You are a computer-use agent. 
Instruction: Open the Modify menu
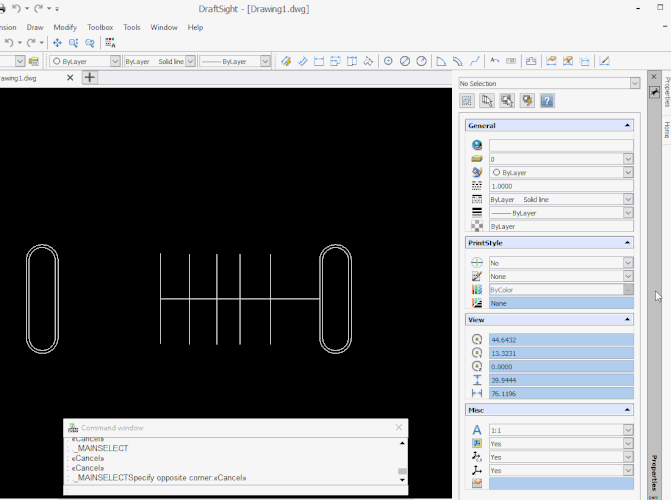coord(65,27)
